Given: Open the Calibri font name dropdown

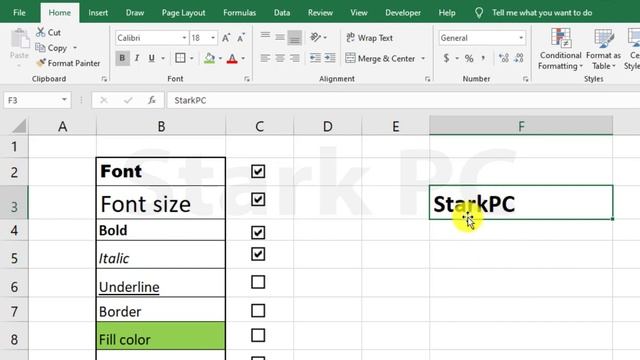Looking at the screenshot, I should pyautogui.click(x=184, y=38).
